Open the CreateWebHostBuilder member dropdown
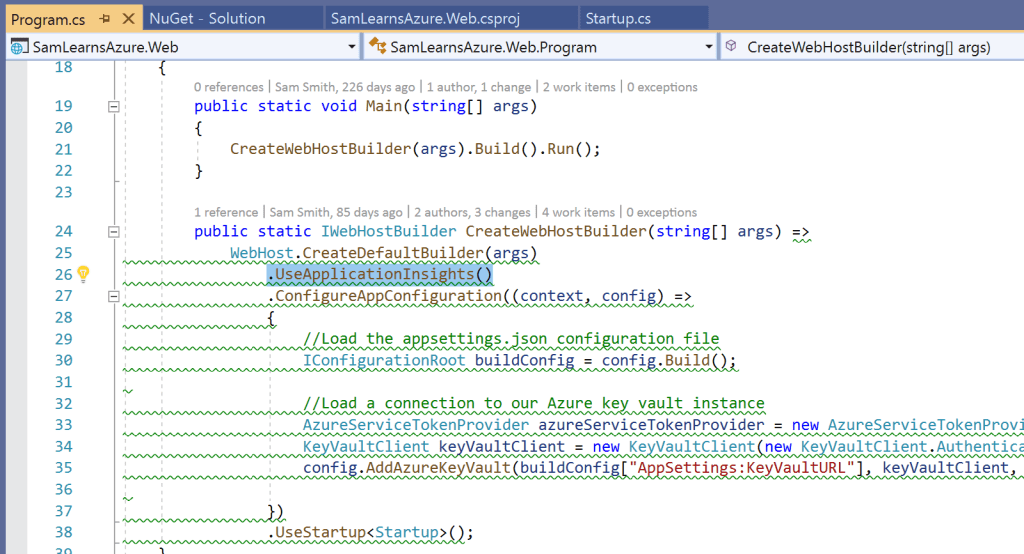Screen dimensions: 1024x554 click(x=870, y=47)
